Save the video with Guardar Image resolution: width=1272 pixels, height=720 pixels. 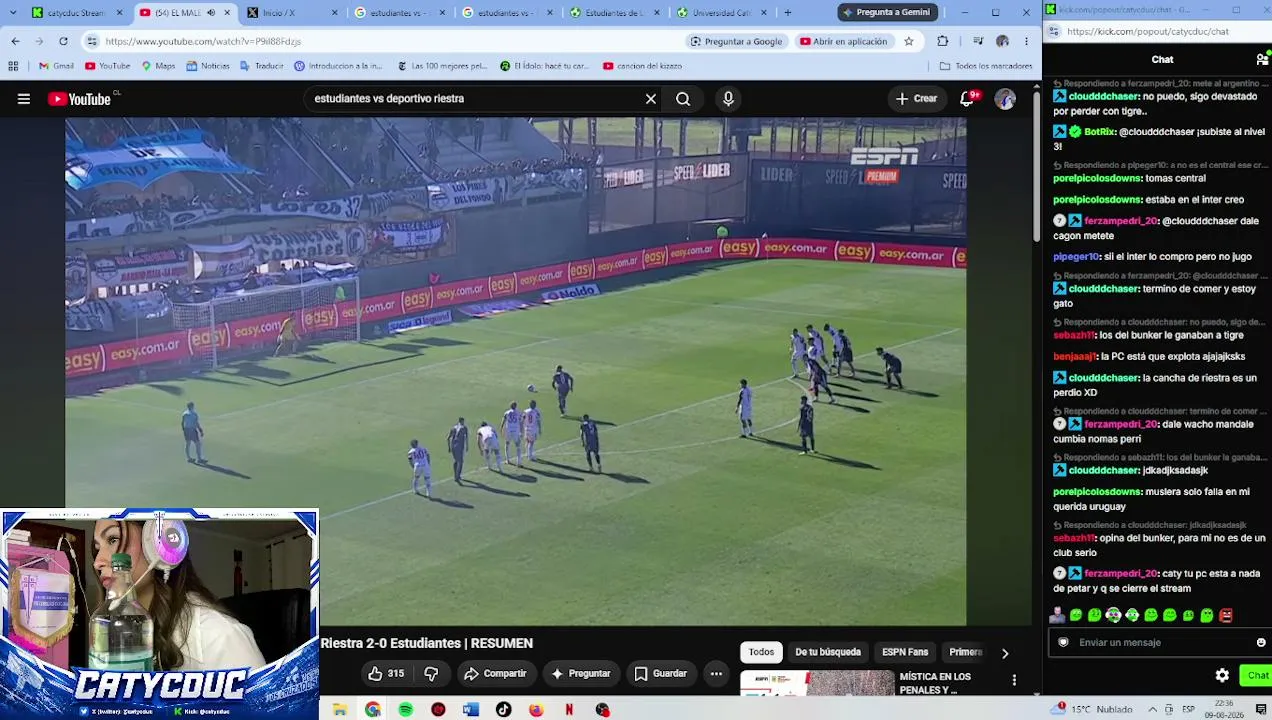661,674
